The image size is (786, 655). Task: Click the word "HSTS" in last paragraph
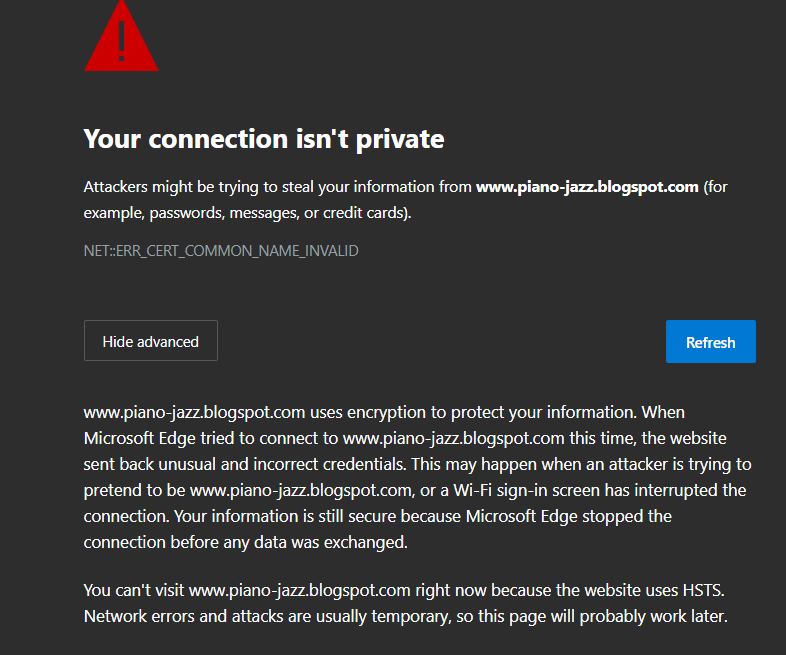click(707, 590)
